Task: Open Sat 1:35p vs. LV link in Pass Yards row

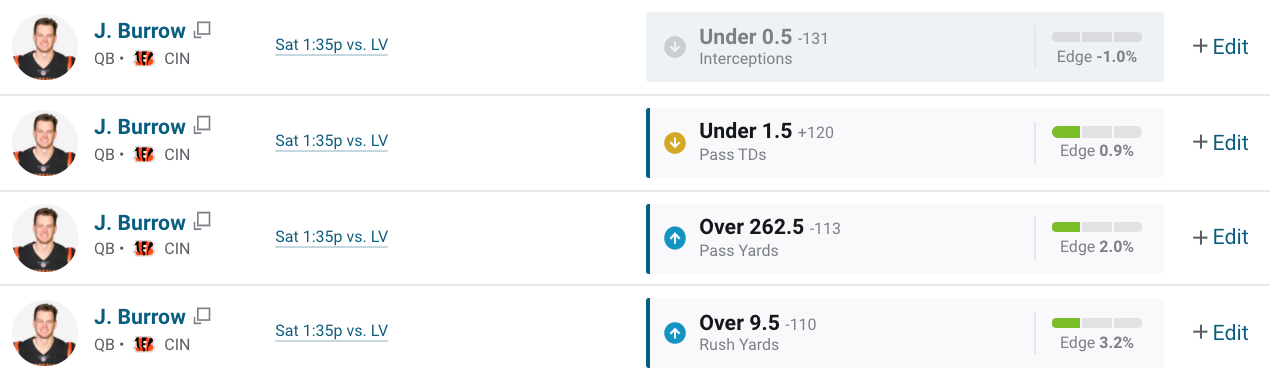Action: [331, 237]
